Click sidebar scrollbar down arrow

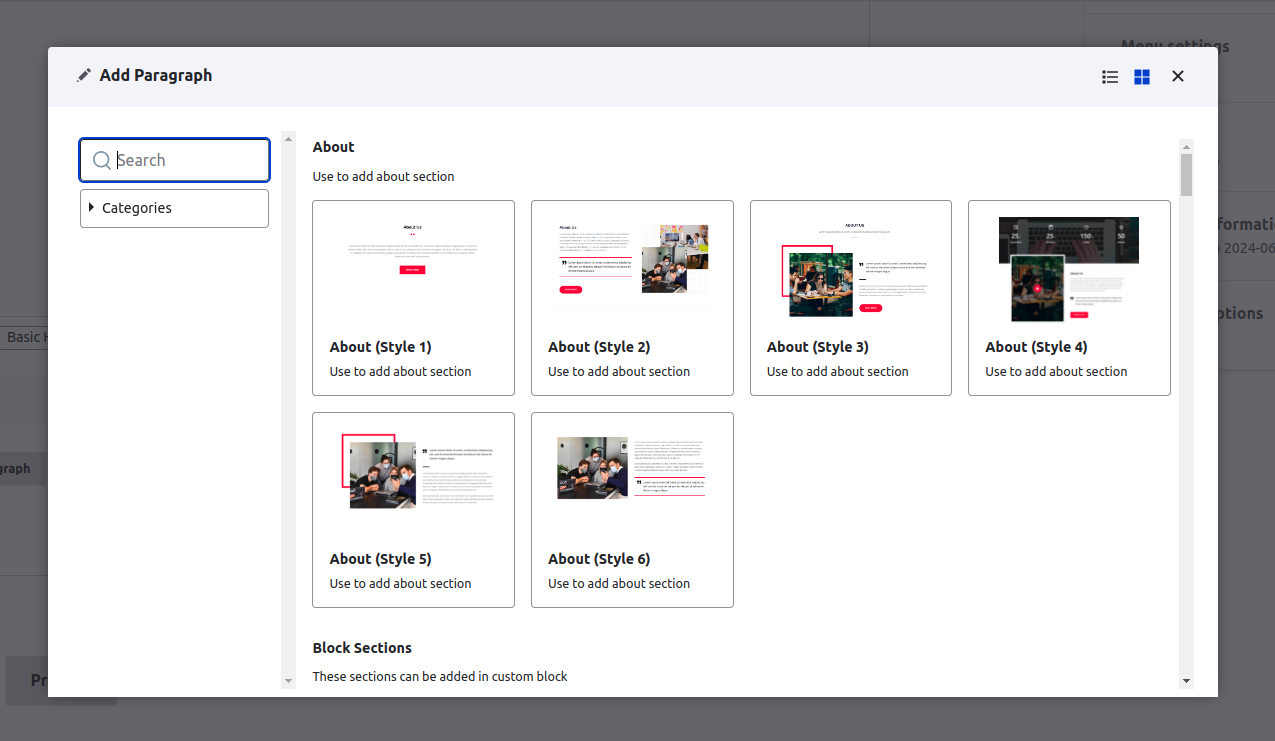point(288,681)
